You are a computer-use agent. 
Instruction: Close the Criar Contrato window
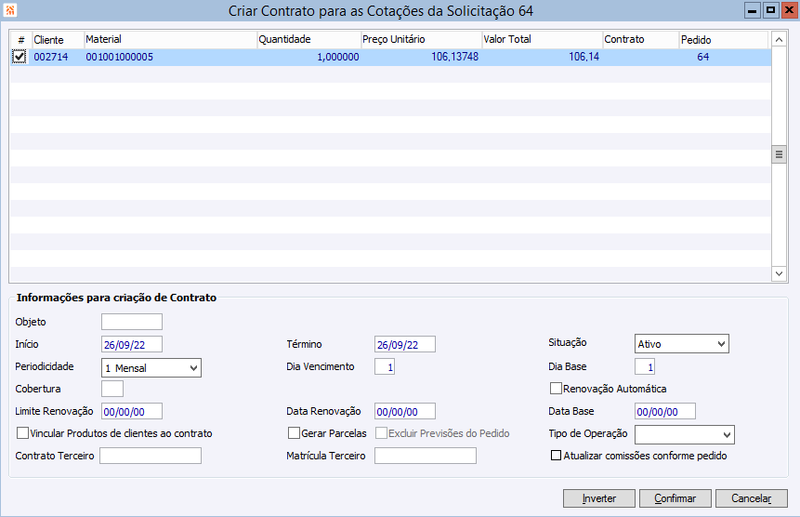point(789,10)
